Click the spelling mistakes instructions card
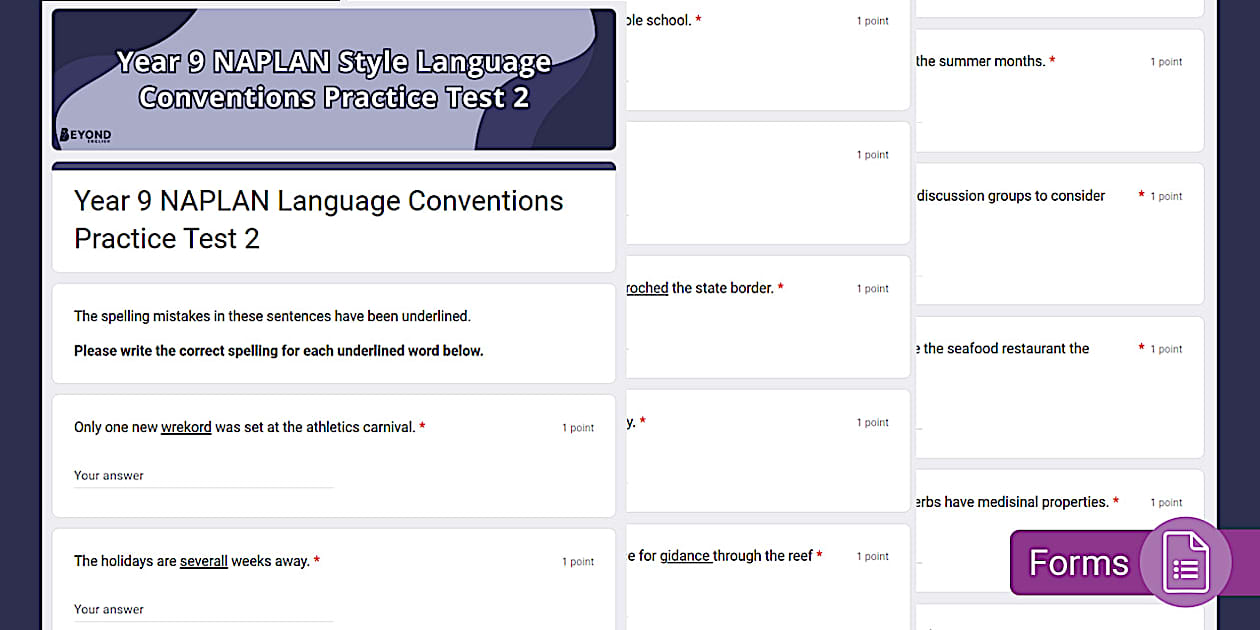1260x630 pixels. (334, 333)
